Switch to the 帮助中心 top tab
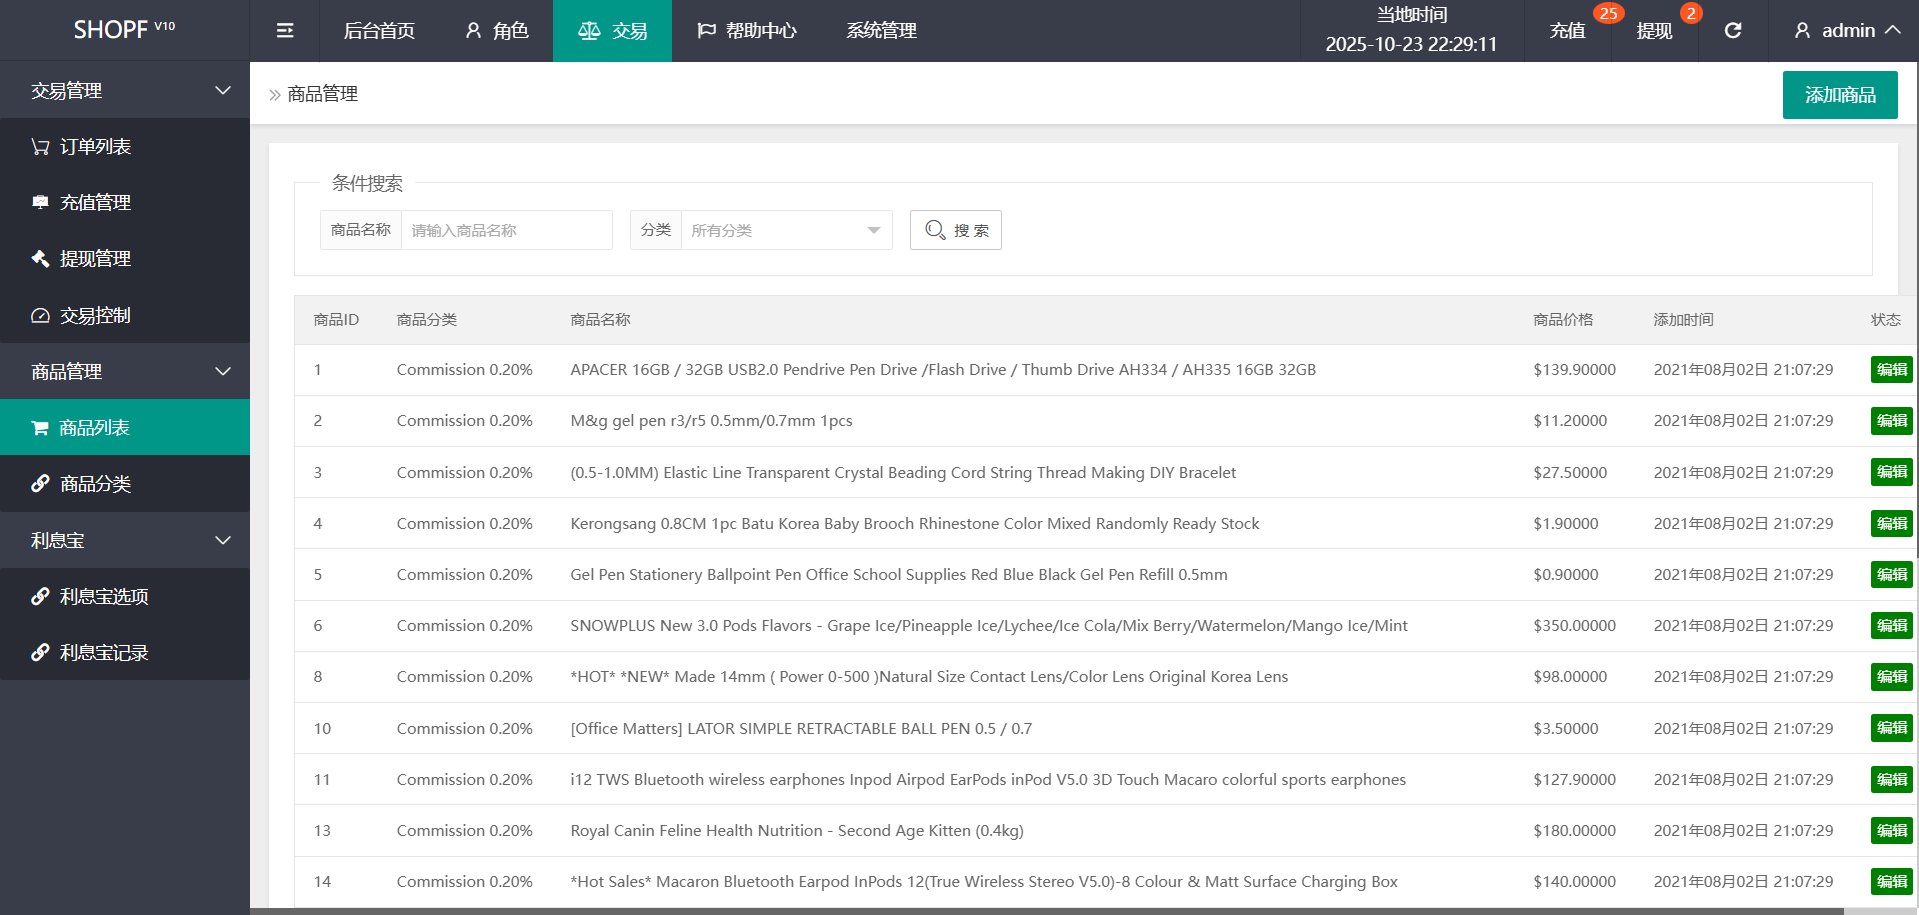This screenshot has height=915, width=1919. coord(746,31)
